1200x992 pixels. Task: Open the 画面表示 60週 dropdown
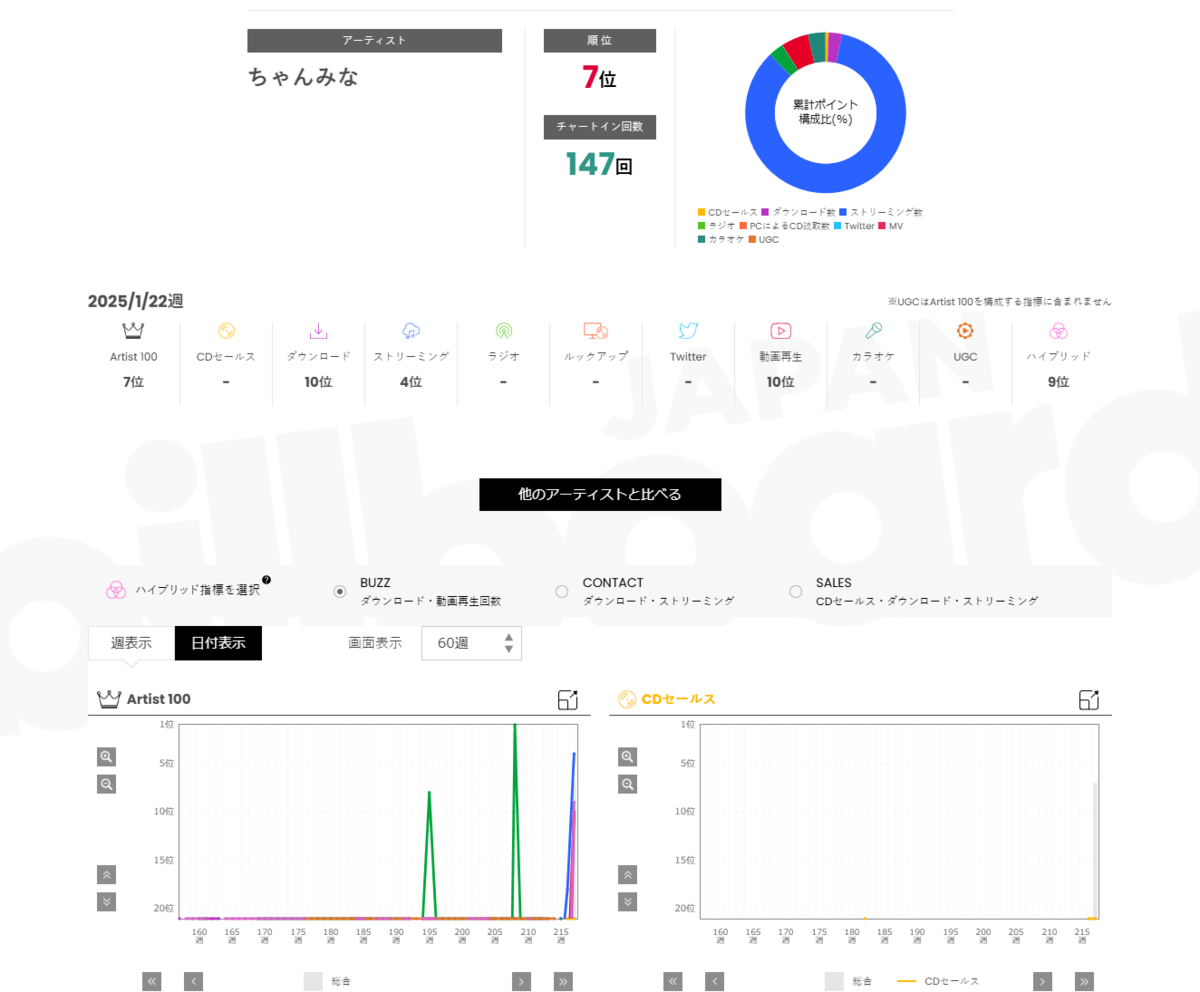pyautogui.click(x=472, y=643)
